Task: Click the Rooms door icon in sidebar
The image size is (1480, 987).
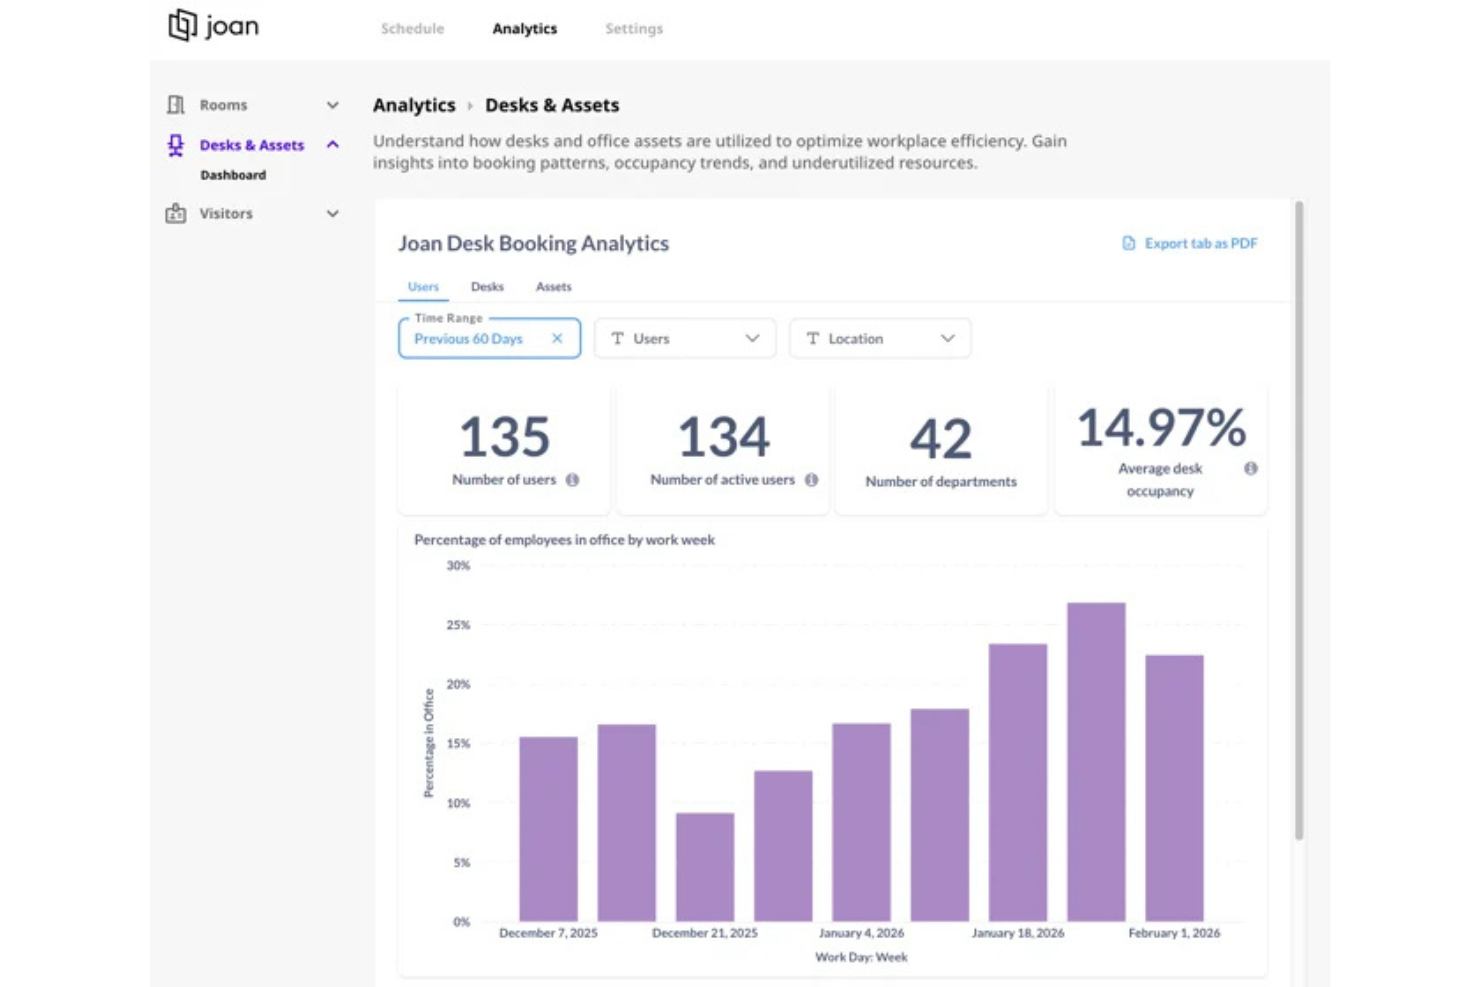Action: pos(176,105)
